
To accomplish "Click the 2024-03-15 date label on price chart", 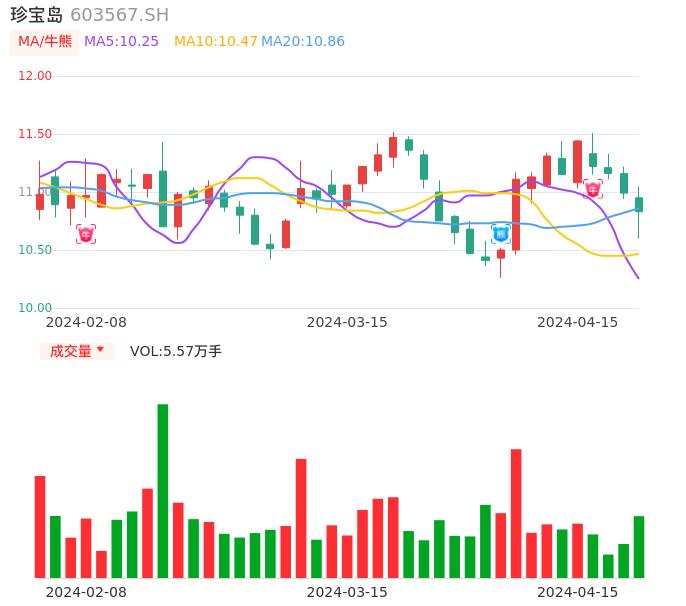I will click(347, 322).
